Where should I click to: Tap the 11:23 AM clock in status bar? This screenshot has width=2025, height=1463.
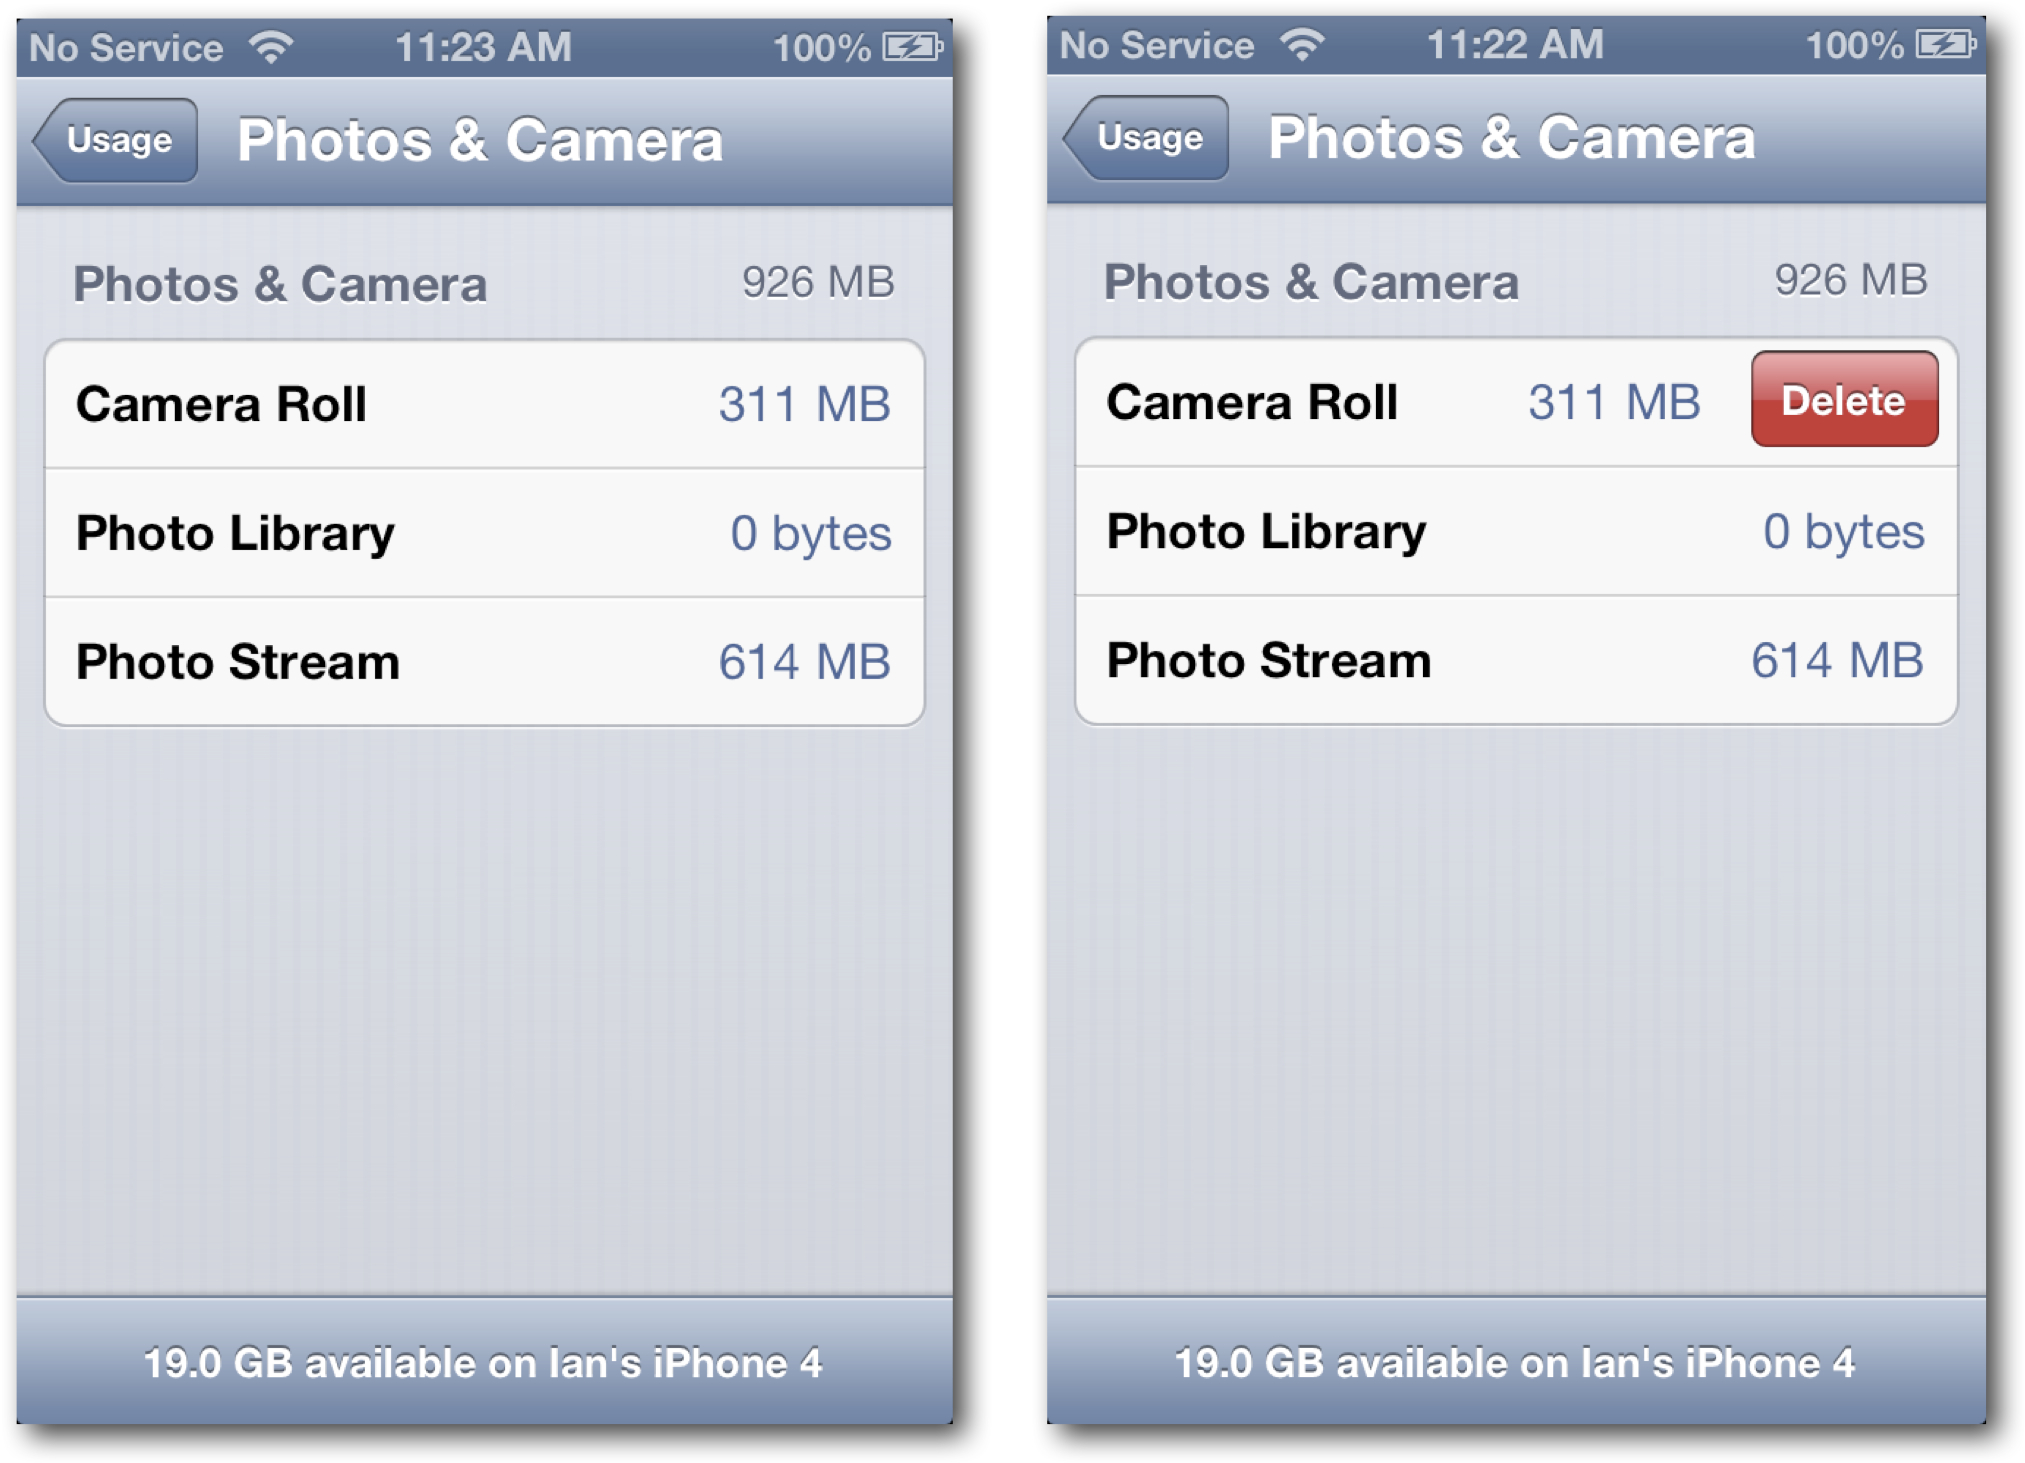pos(484,47)
